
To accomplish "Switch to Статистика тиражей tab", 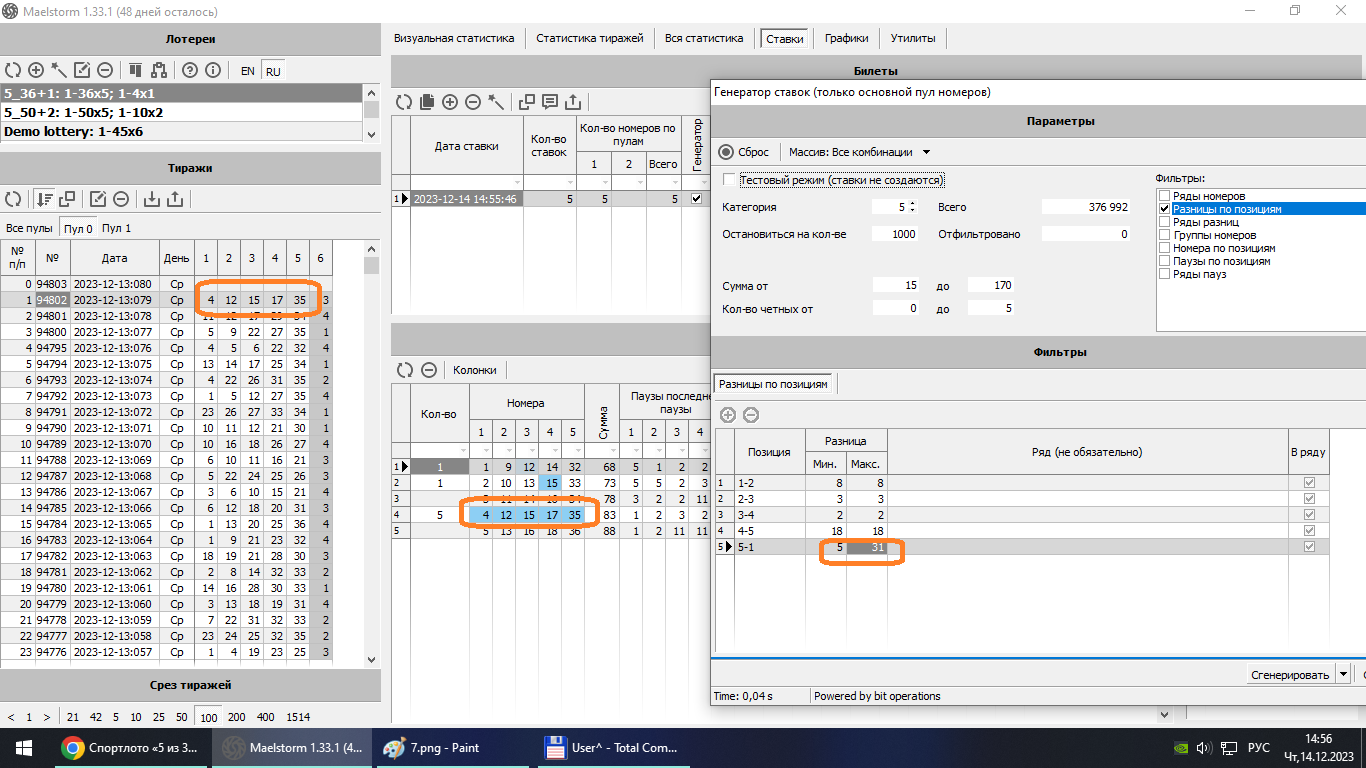I will coord(590,38).
